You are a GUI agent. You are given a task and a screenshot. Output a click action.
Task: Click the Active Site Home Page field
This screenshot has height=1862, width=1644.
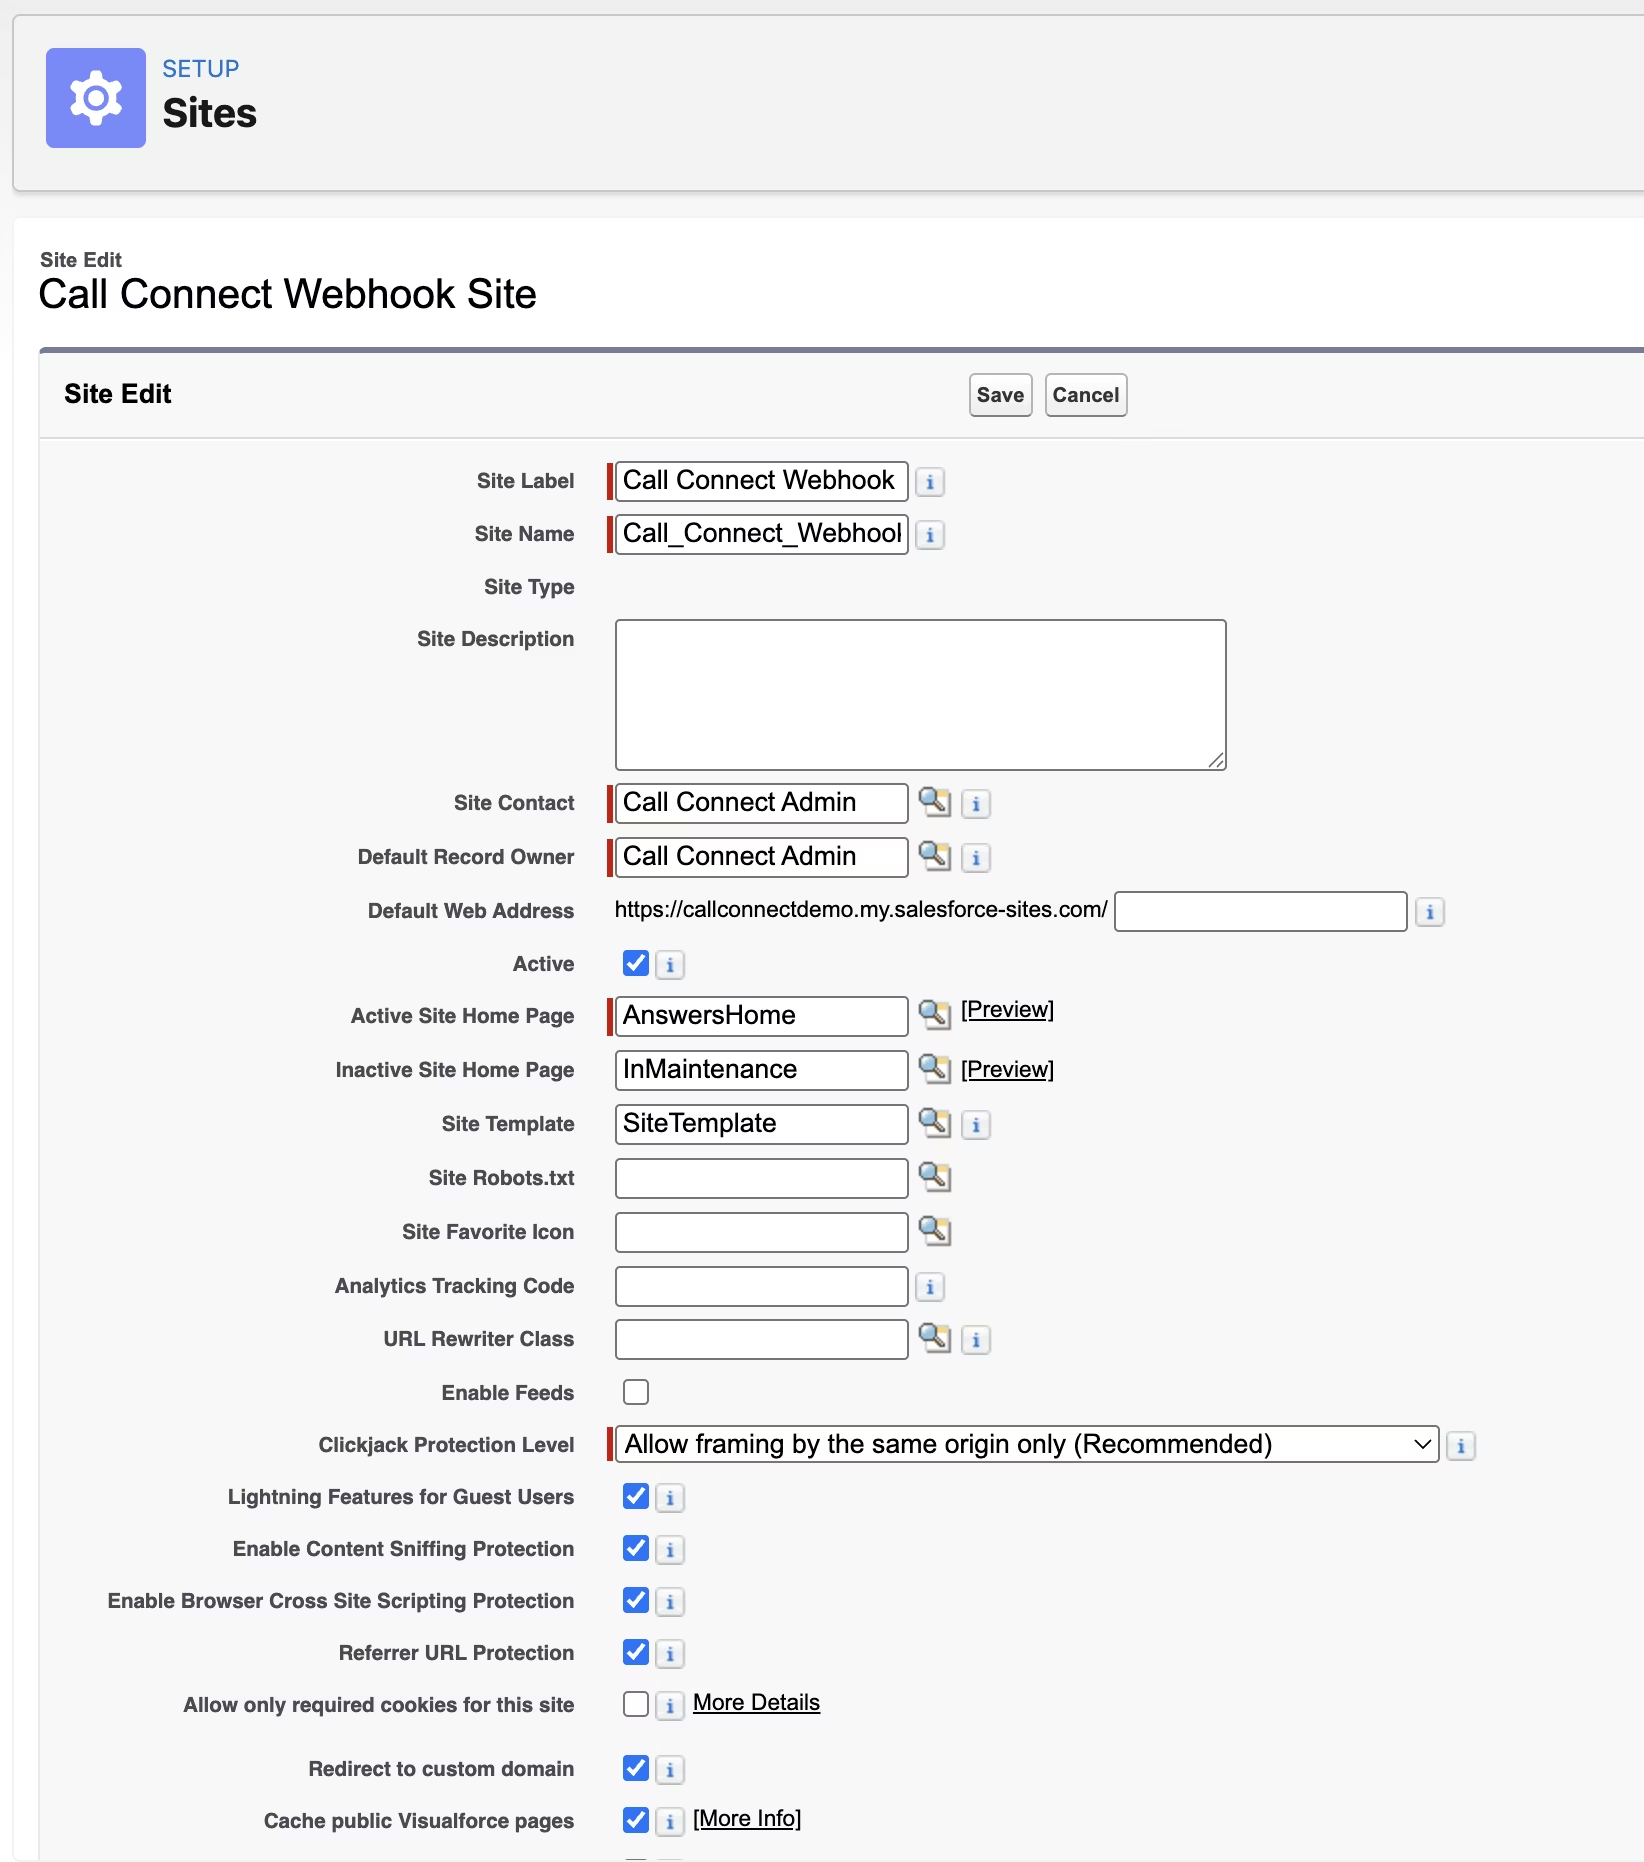tap(762, 1016)
